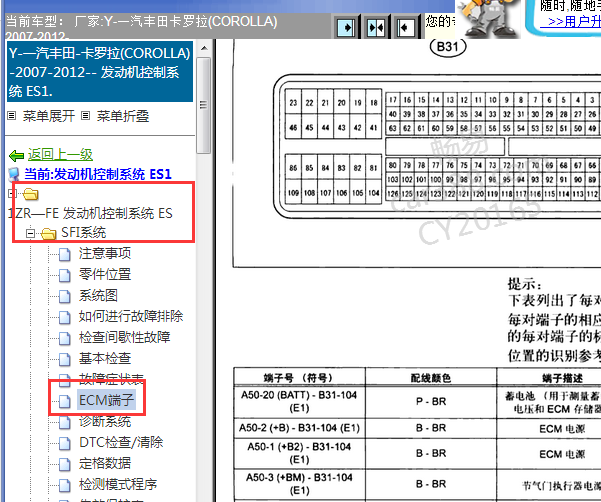The width and height of the screenshot is (601, 502).
Task: Select 当前:发动机控制系统 ES1 link
Action: click(98, 174)
